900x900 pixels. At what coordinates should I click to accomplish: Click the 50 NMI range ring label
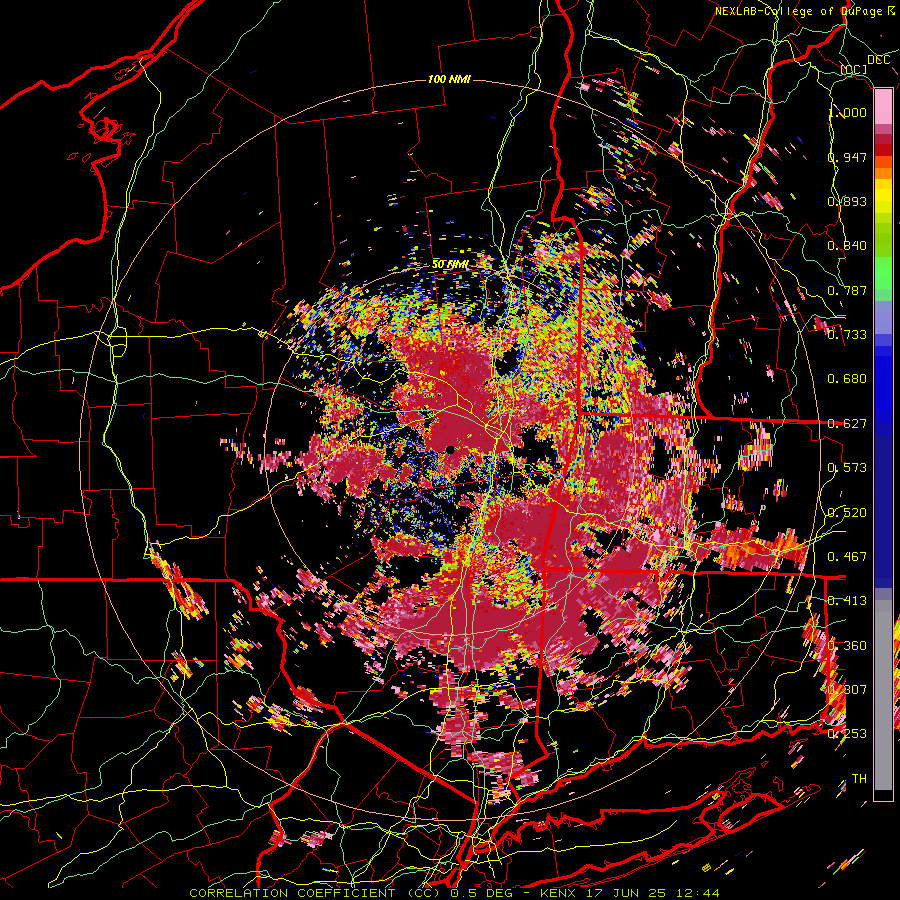[x=450, y=265]
